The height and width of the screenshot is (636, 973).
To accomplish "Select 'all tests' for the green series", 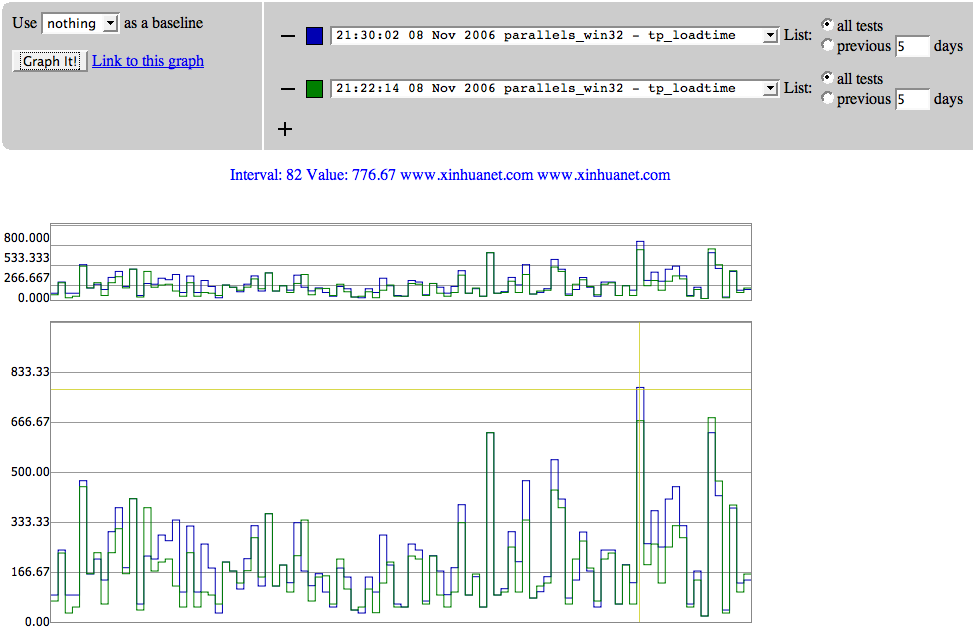I will (x=827, y=77).
